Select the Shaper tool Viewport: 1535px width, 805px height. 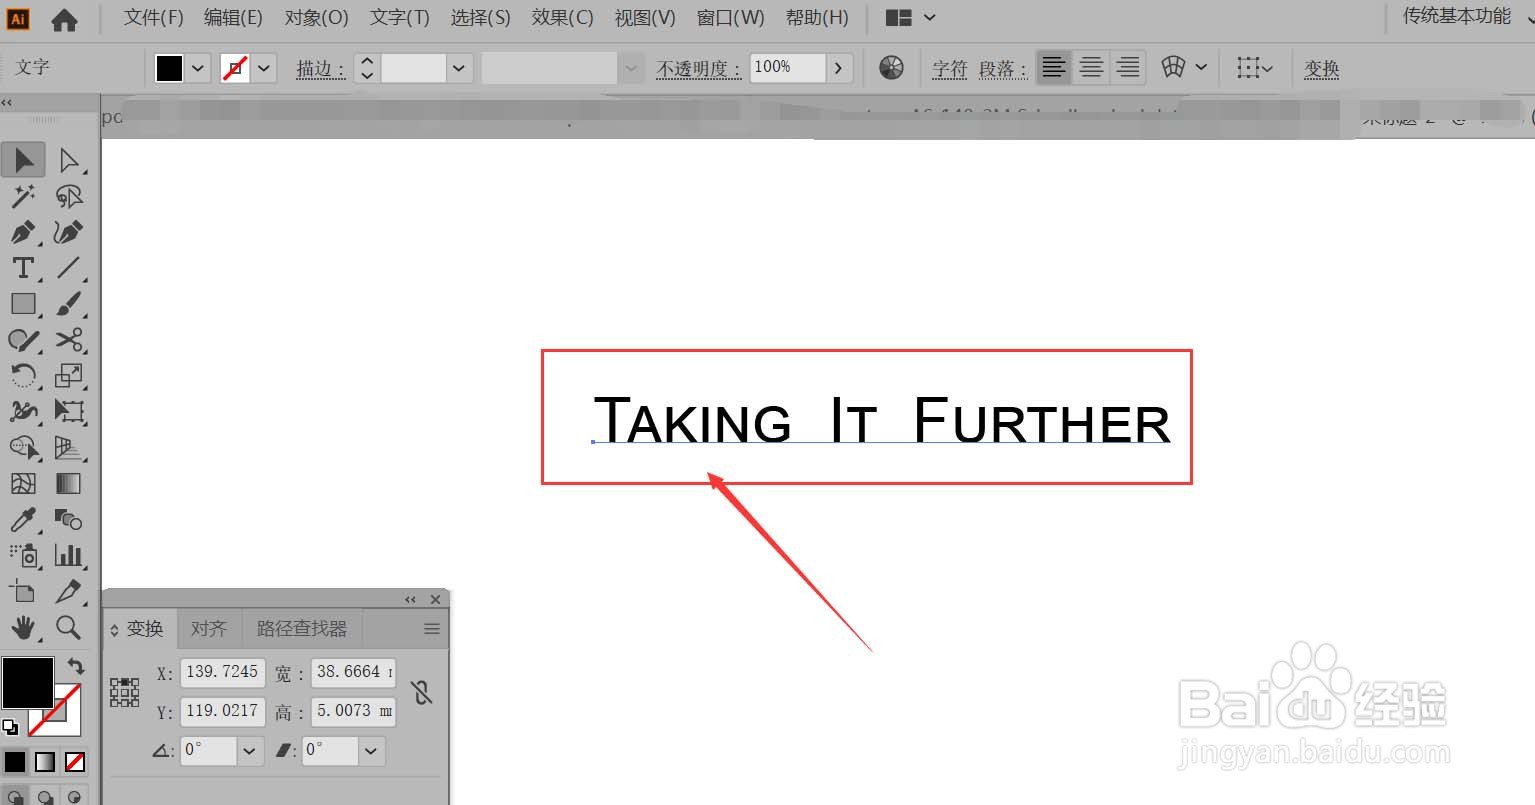pyautogui.click(x=23, y=340)
